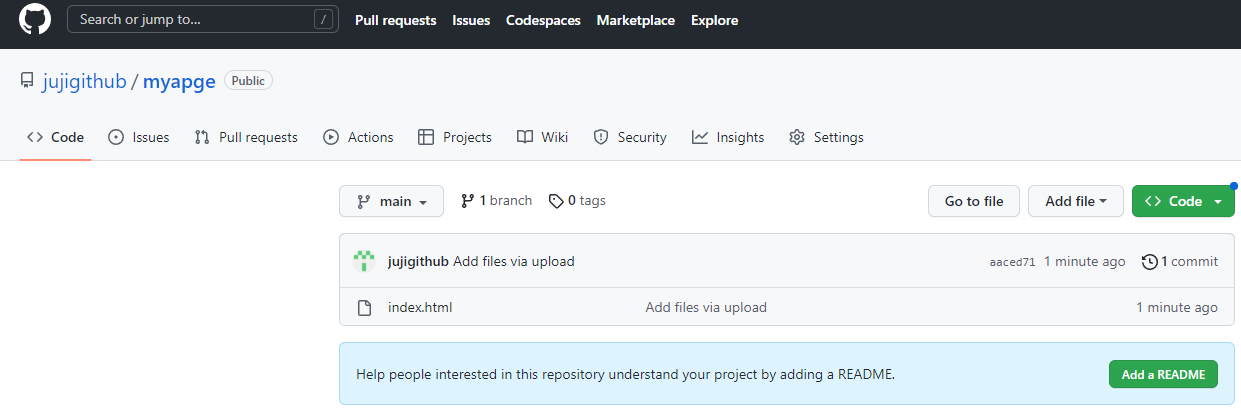The width and height of the screenshot is (1241, 418).
Task: Open the Code tab
Action: (56, 137)
